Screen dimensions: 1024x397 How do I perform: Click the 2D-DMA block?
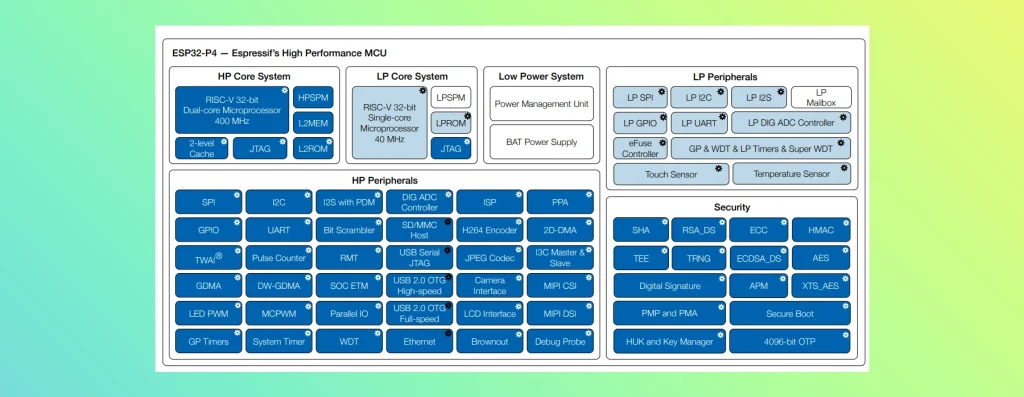(x=560, y=230)
